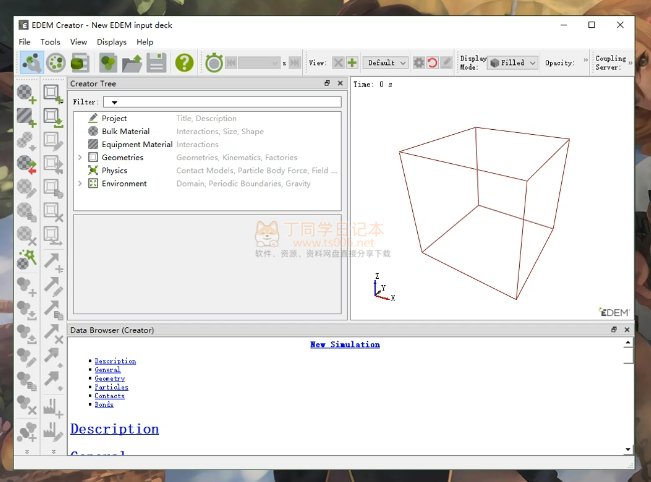This screenshot has width=651, height=482.
Task: Float the Creator Tree panel
Action: click(327, 84)
